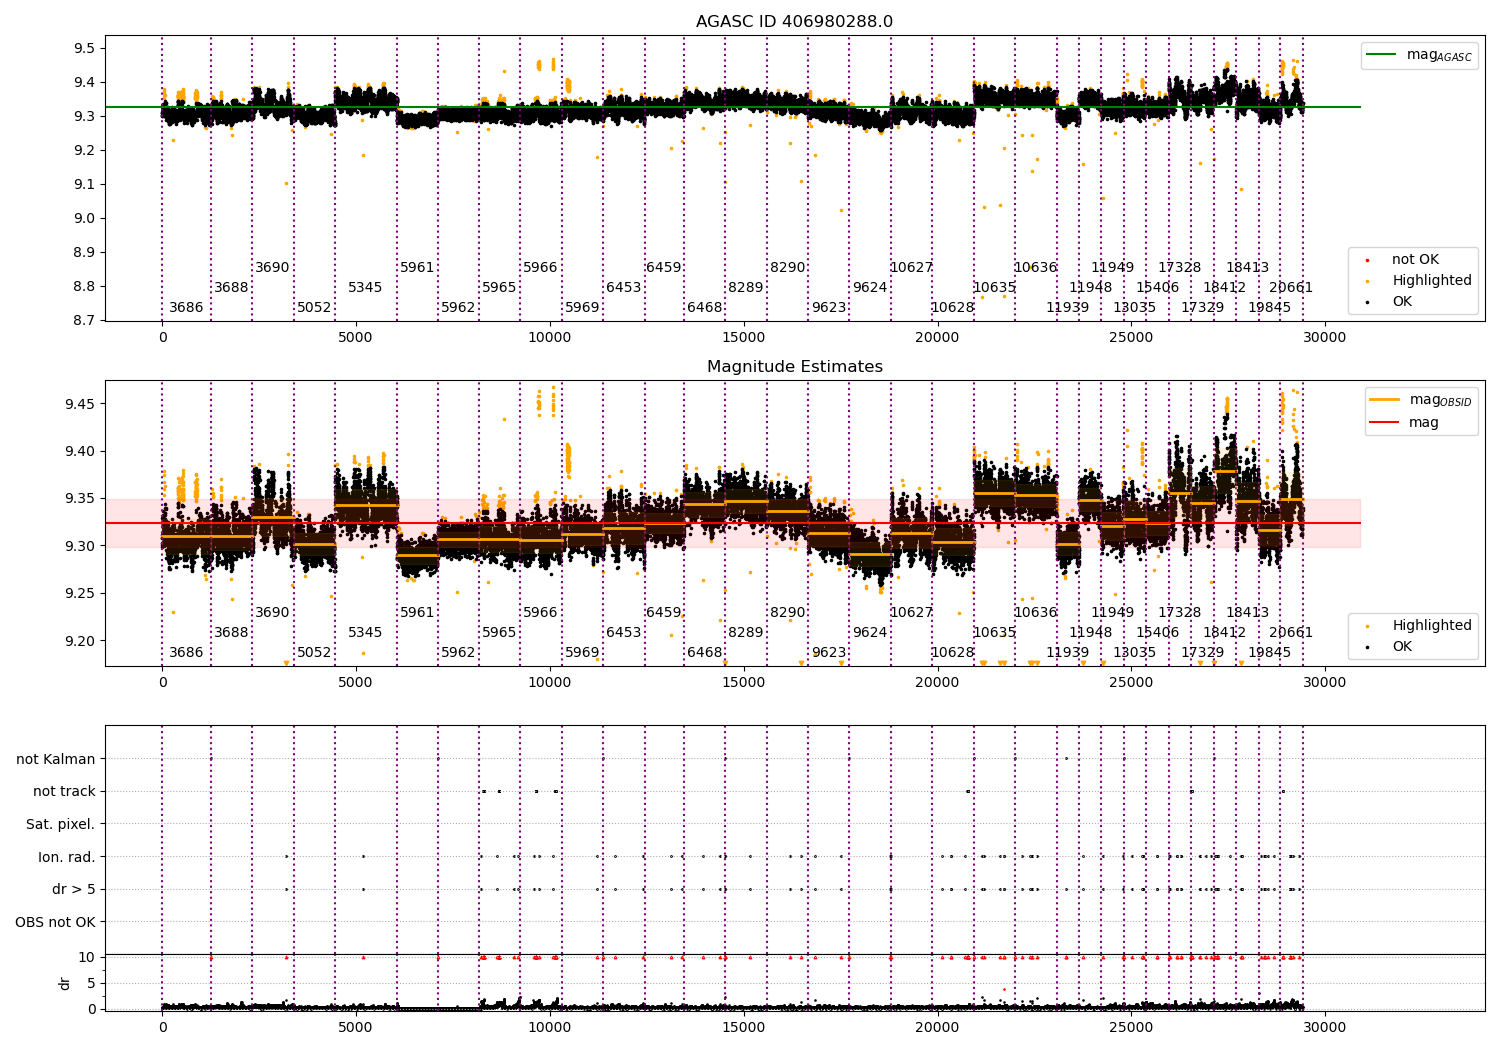This screenshot has width=1500, height=1050.
Task: Click obsid label 10635 in the middle plot
Action: tap(994, 633)
